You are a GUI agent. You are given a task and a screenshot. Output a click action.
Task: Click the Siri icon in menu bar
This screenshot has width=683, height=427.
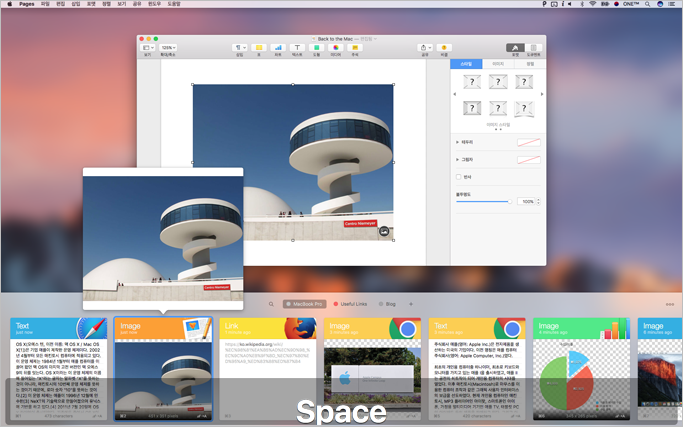(660, 4)
